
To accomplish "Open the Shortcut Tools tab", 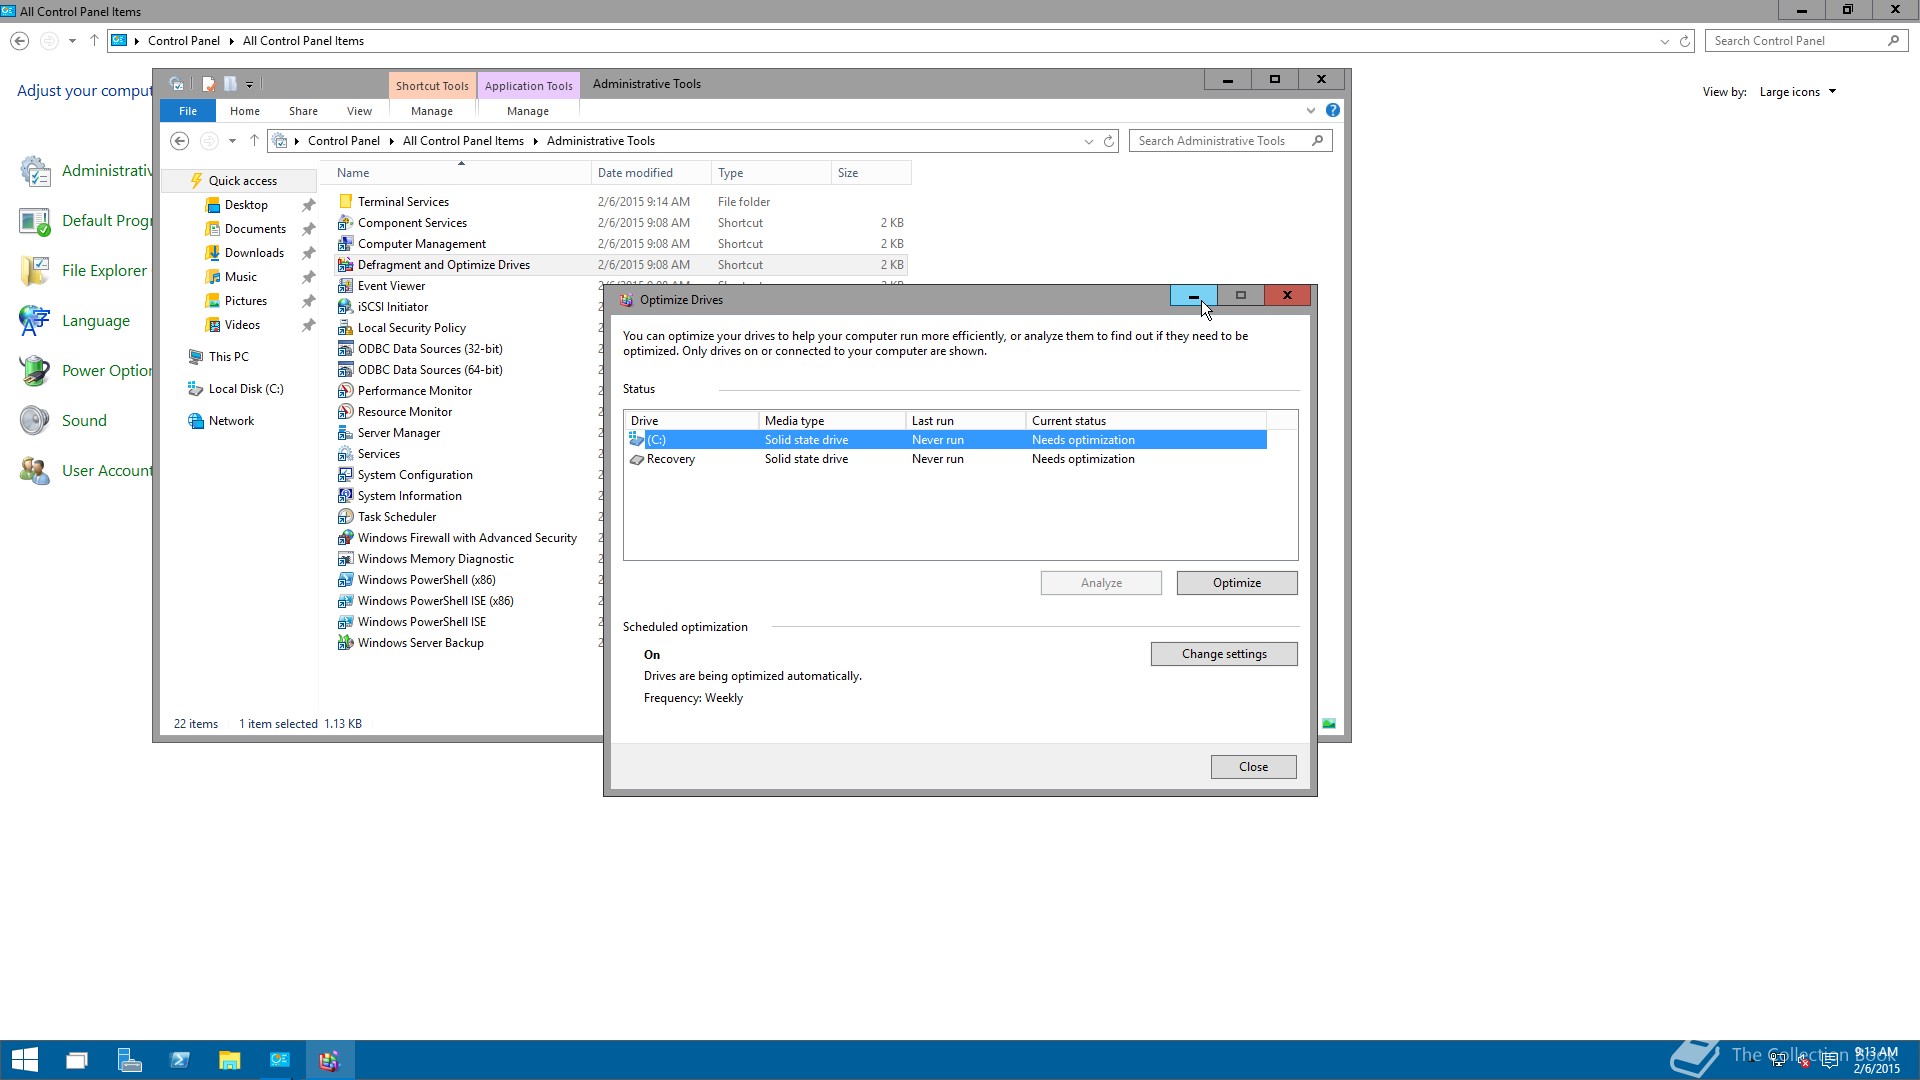I will [432, 85].
